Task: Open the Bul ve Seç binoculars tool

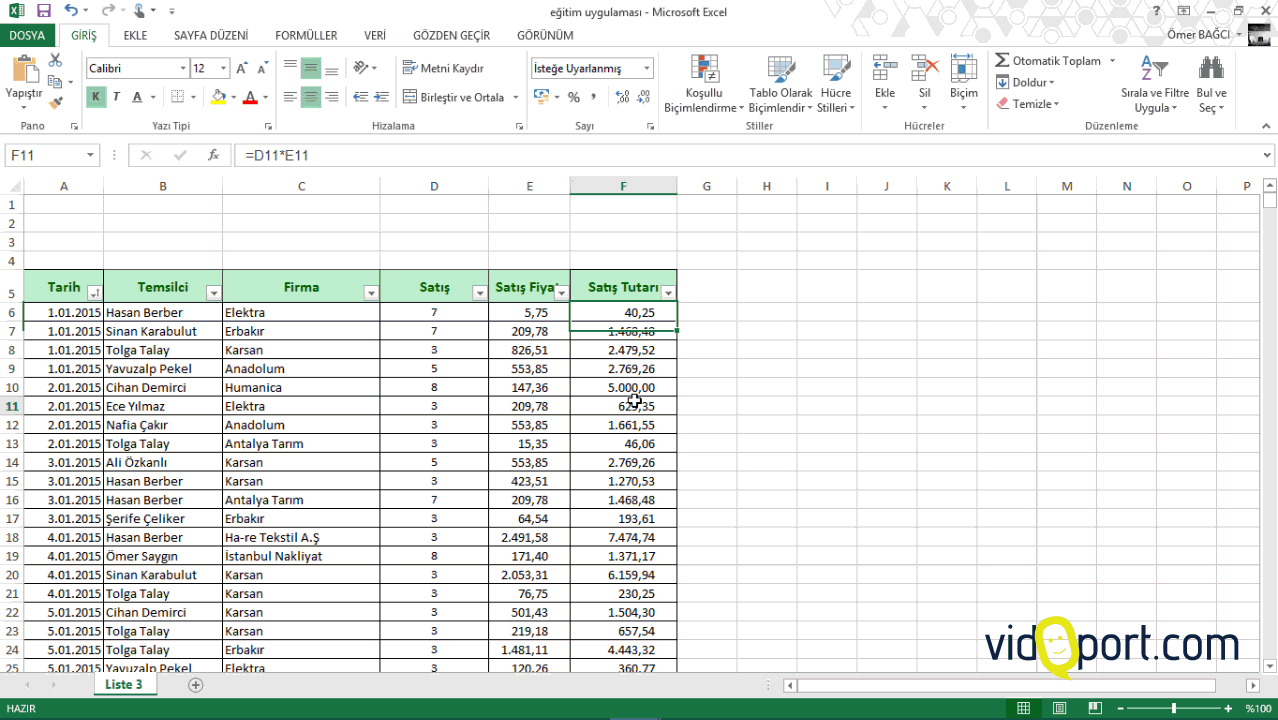Action: click(x=1211, y=70)
